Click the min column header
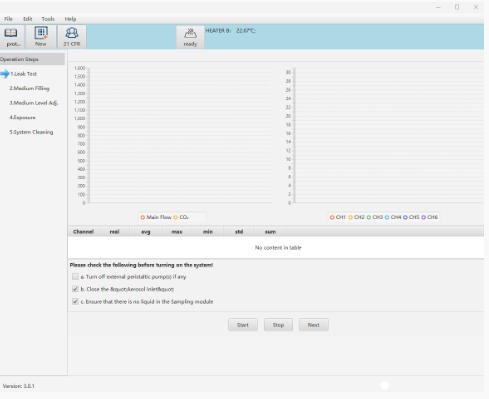 point(208,232)
